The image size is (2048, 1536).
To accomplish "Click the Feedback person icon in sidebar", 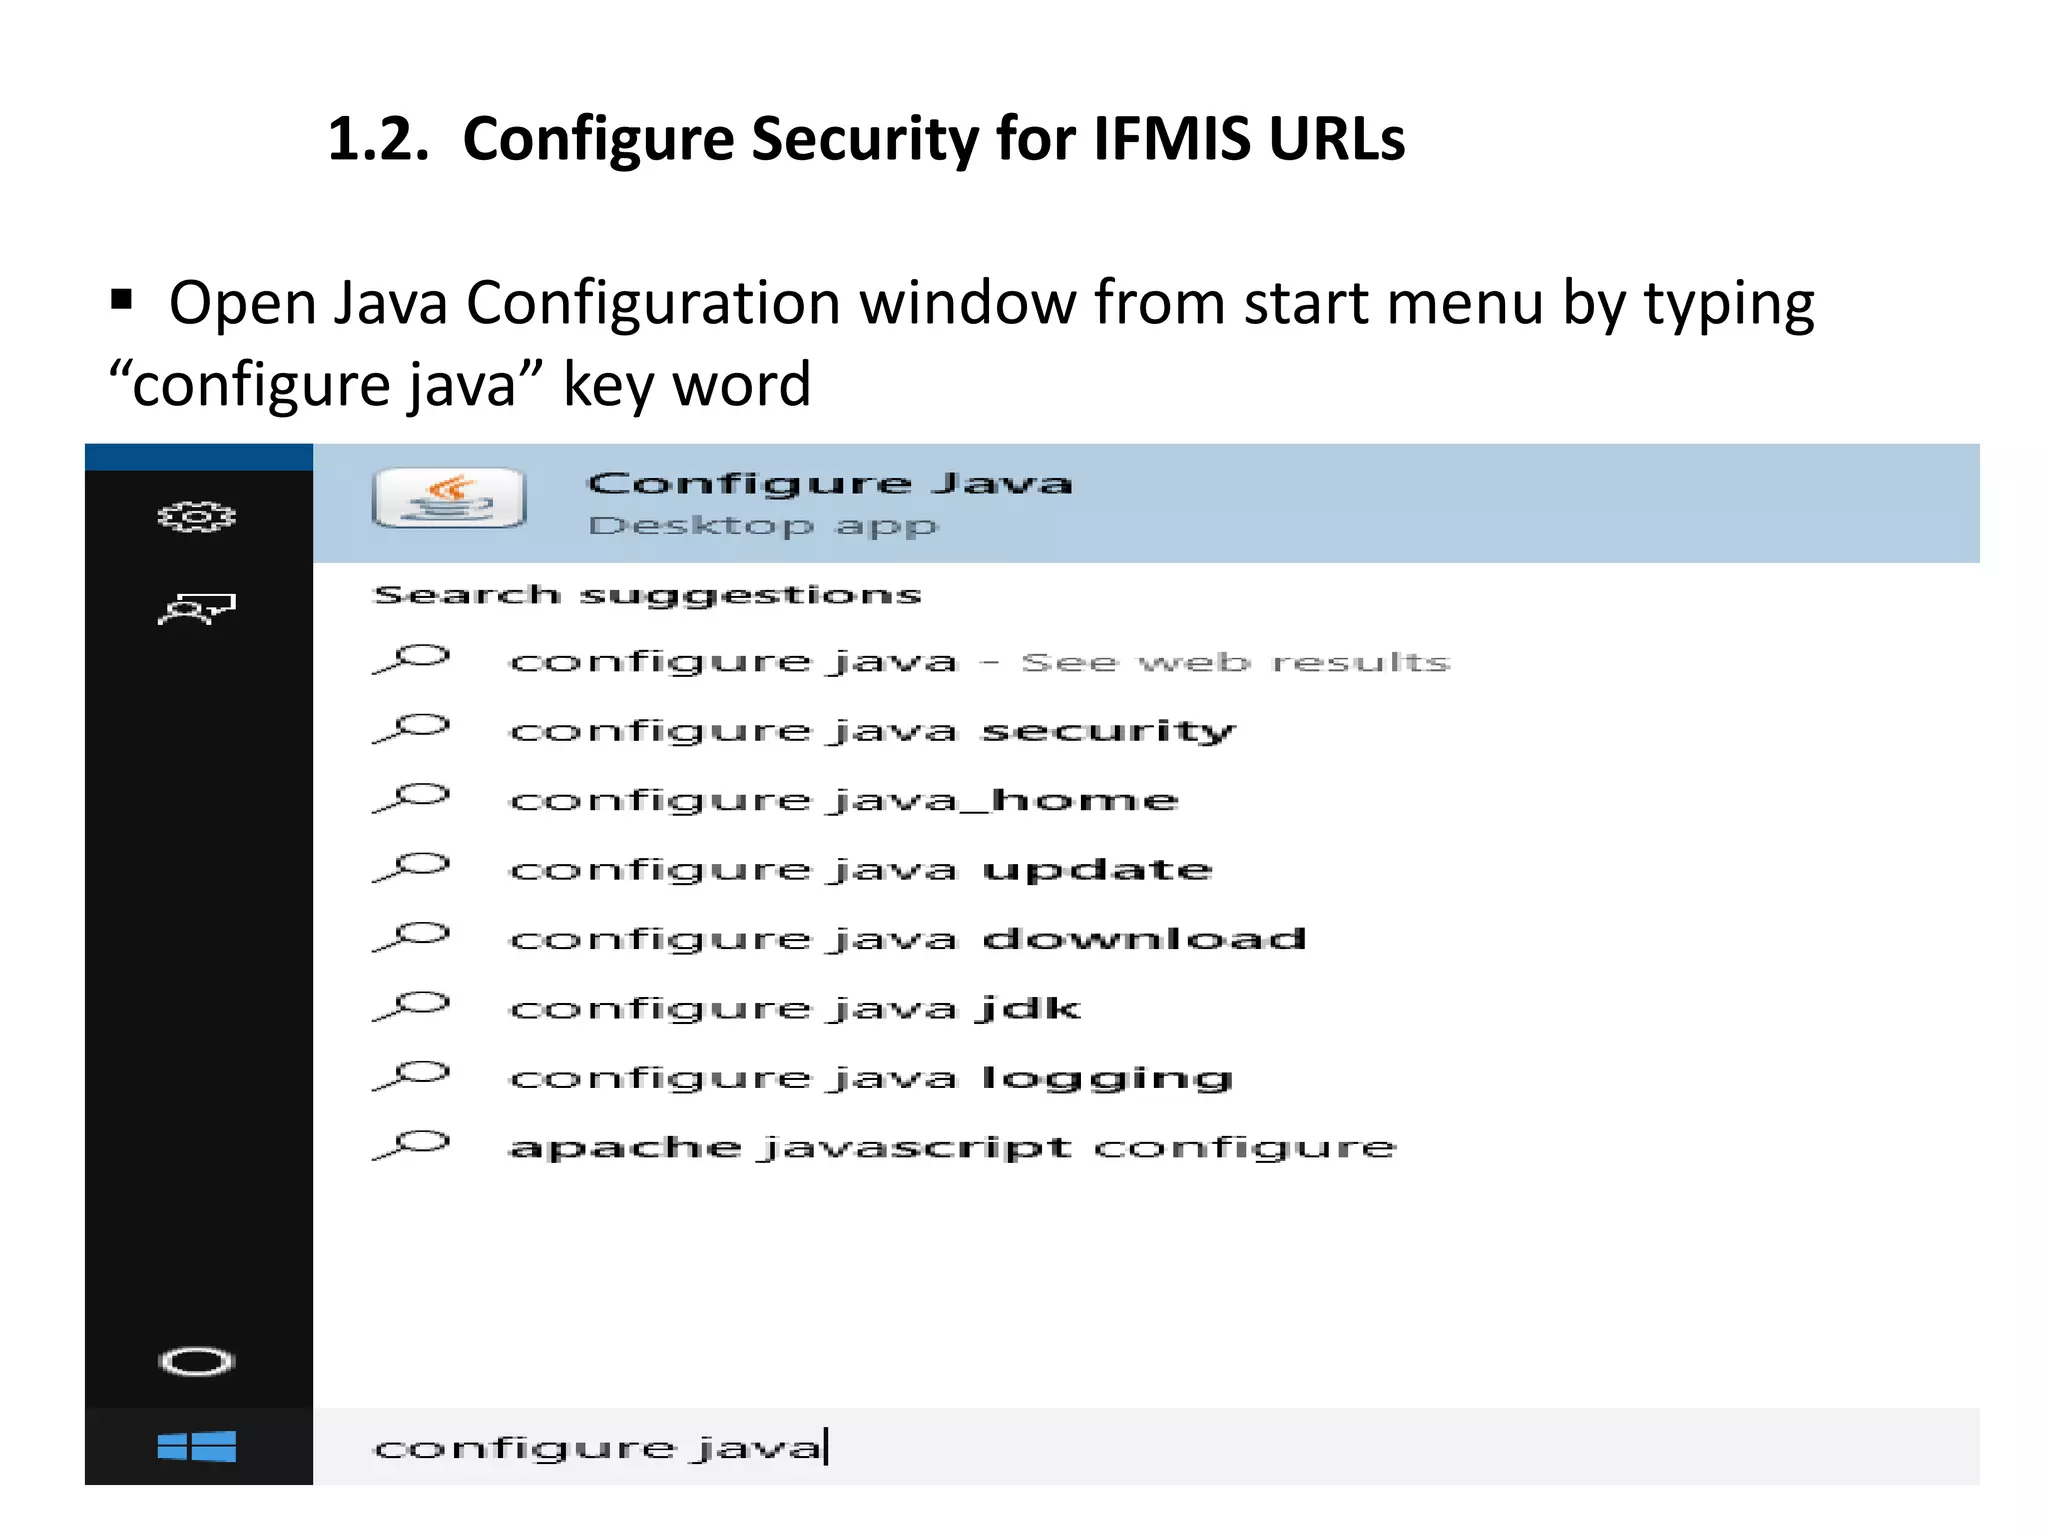I will click(196, 608).
